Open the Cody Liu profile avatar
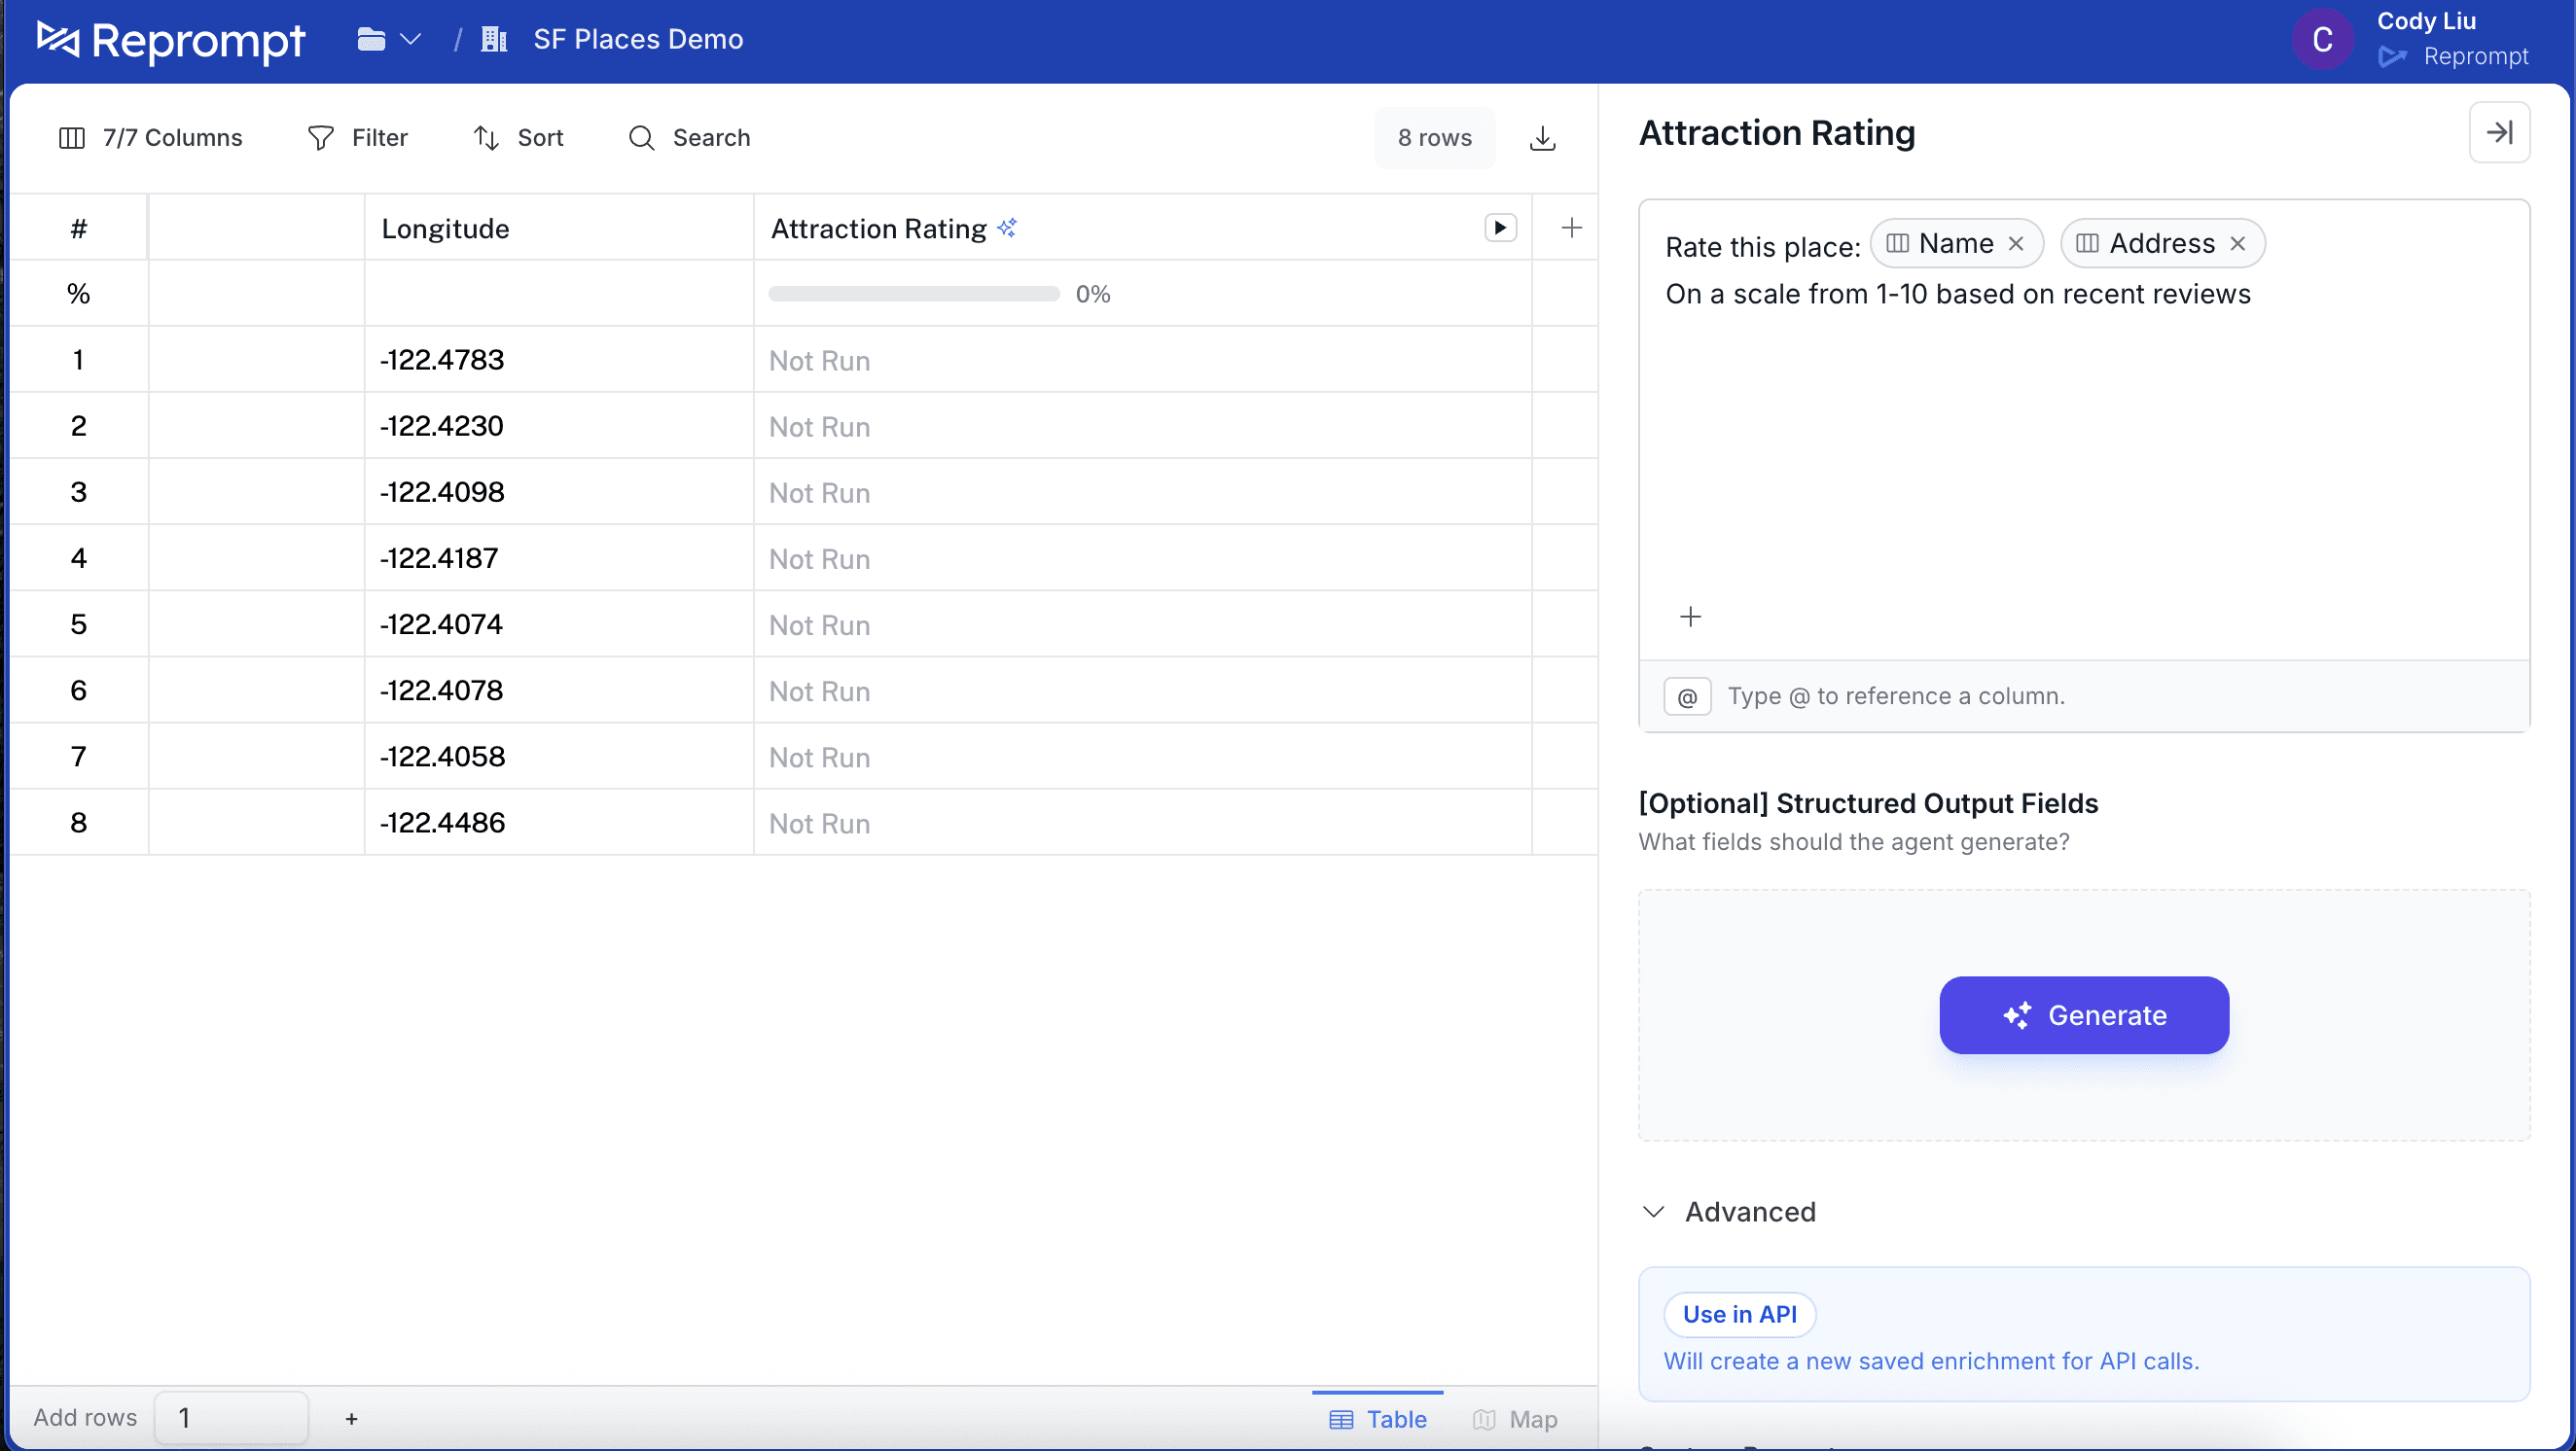2576x1451 pixels. (2322, 38)
